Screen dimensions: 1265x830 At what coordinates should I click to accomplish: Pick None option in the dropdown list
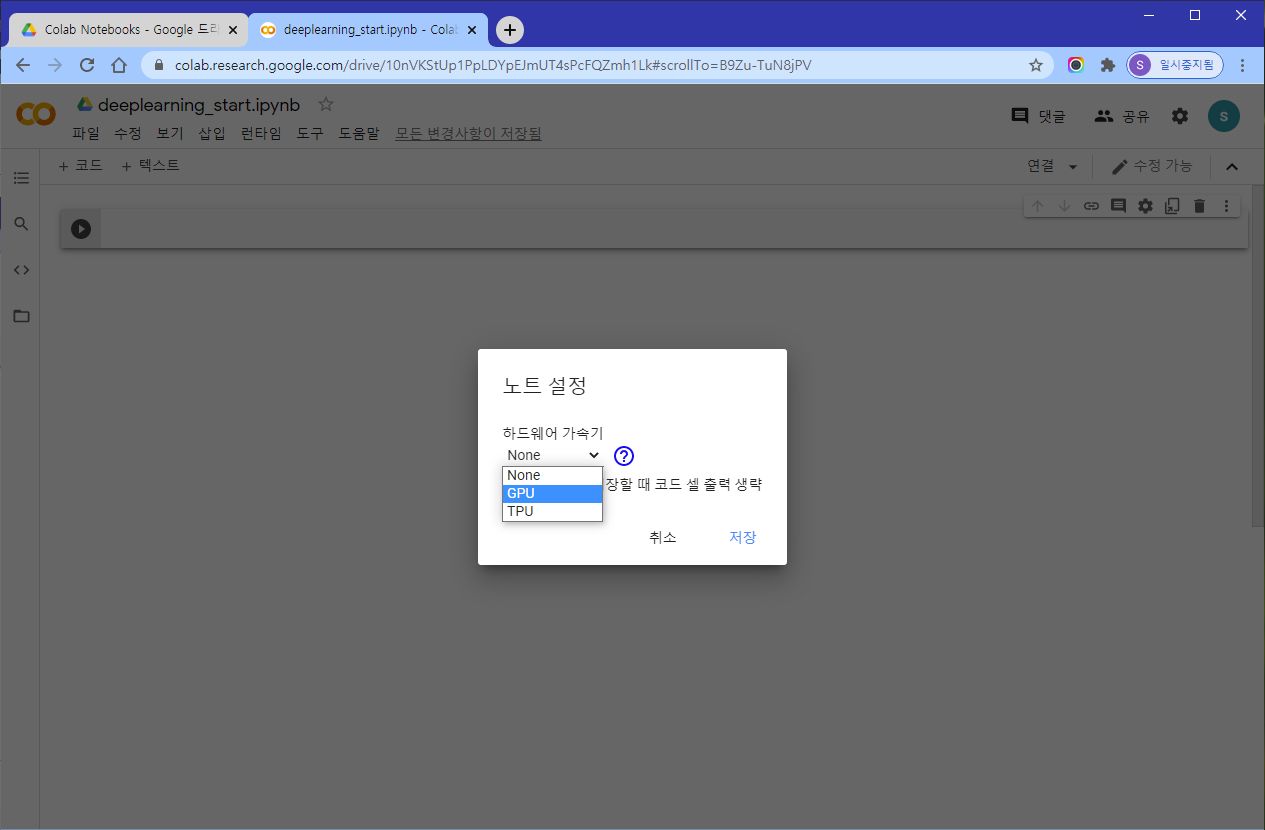pyautogui.click(x=552, y=475)
